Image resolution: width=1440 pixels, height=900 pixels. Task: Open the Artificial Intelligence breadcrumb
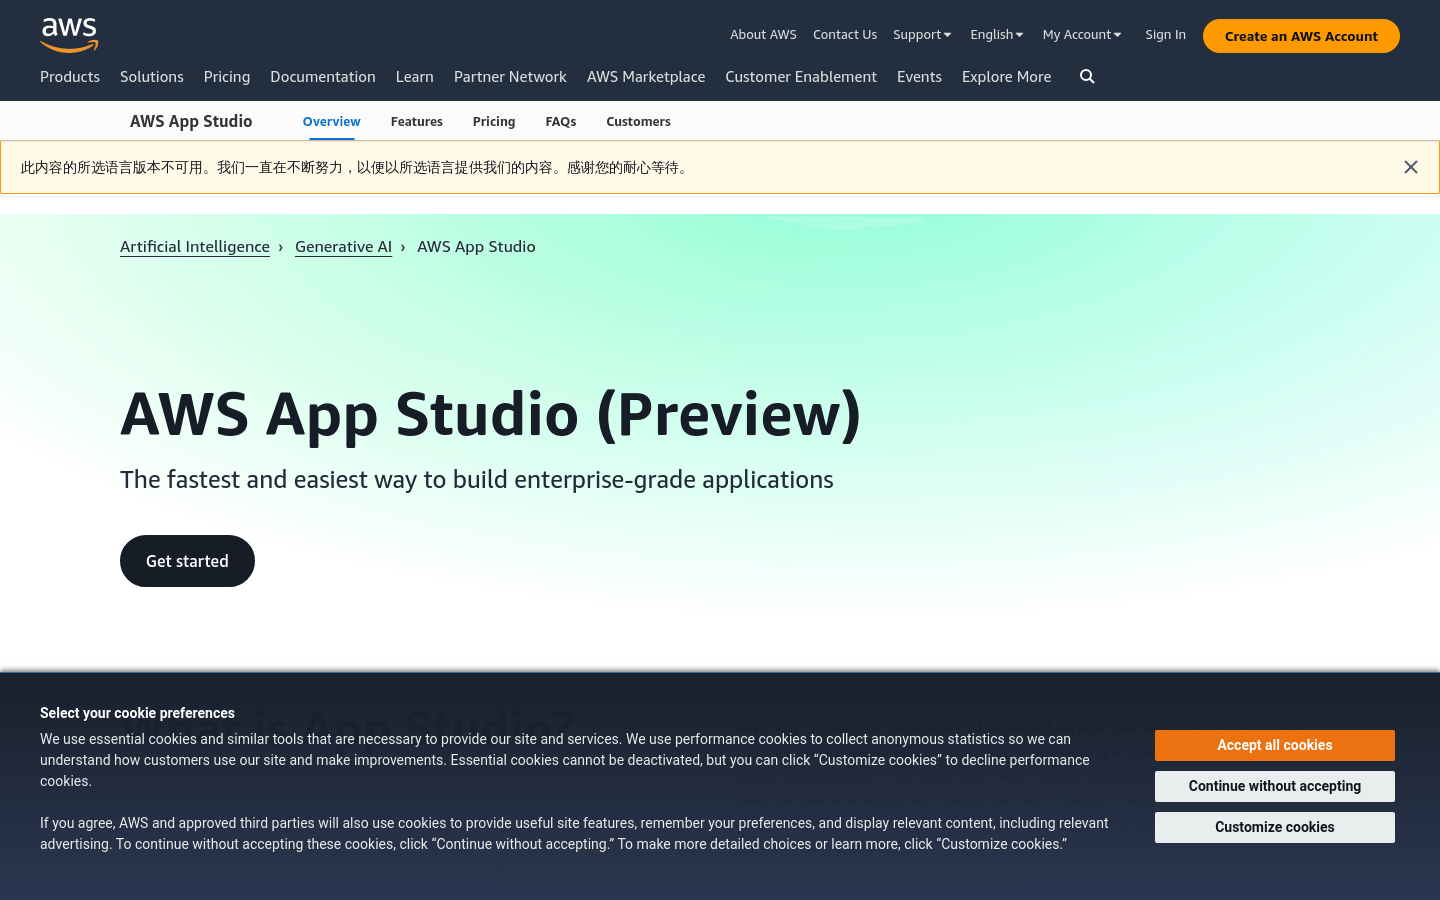click(x=195, y=246)
